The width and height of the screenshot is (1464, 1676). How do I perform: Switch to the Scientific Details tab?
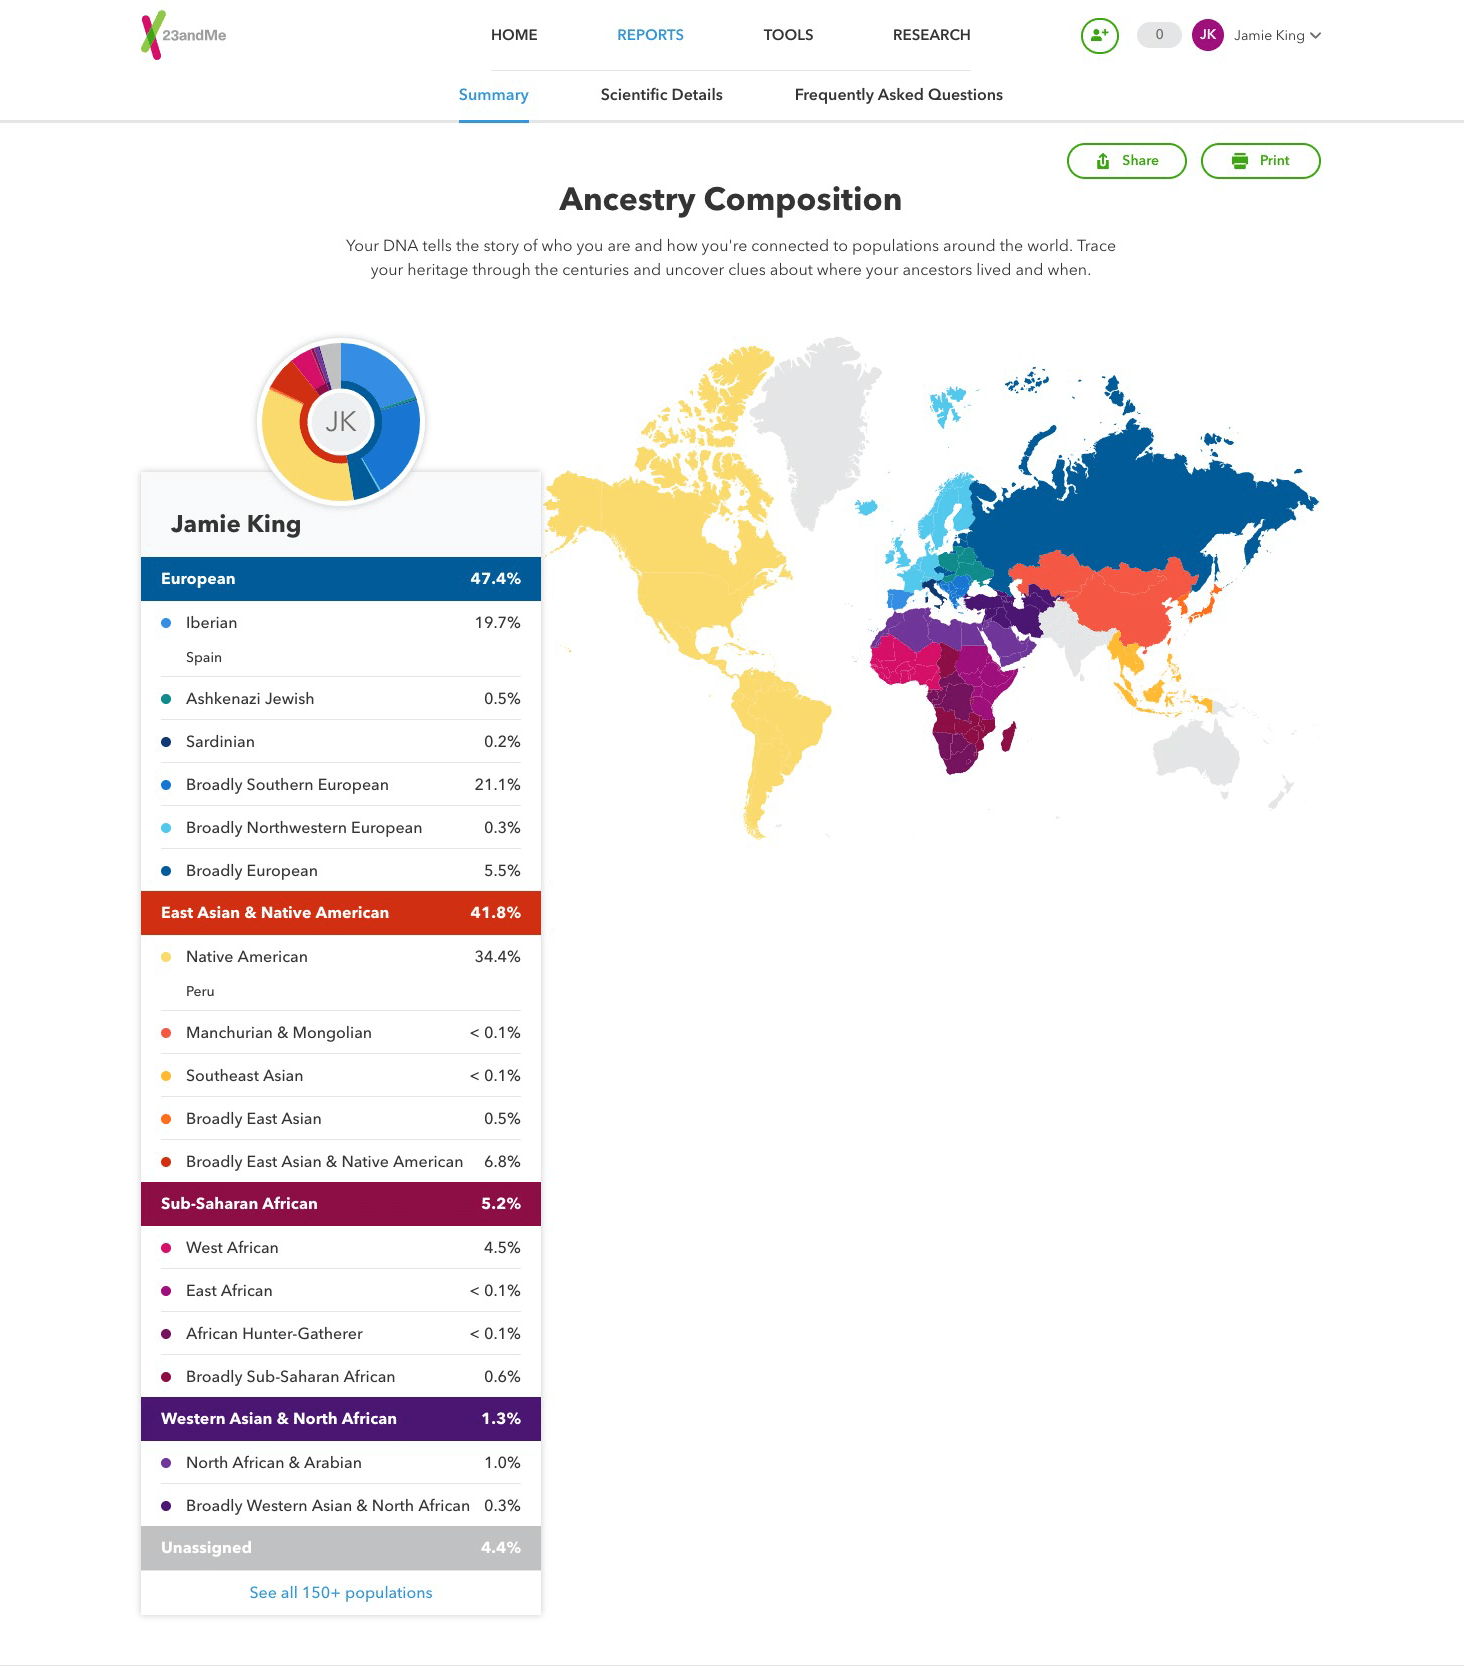[x=661, y=95]
